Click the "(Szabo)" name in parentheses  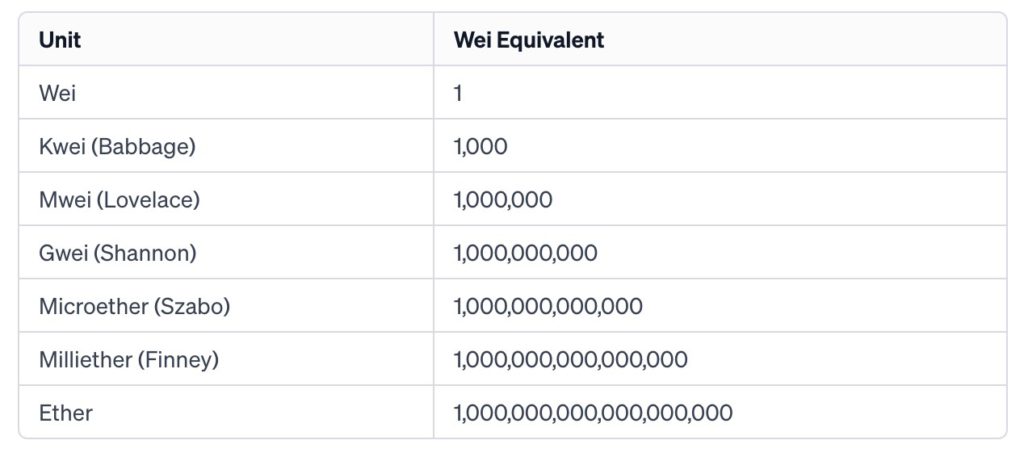coord(191,306)
